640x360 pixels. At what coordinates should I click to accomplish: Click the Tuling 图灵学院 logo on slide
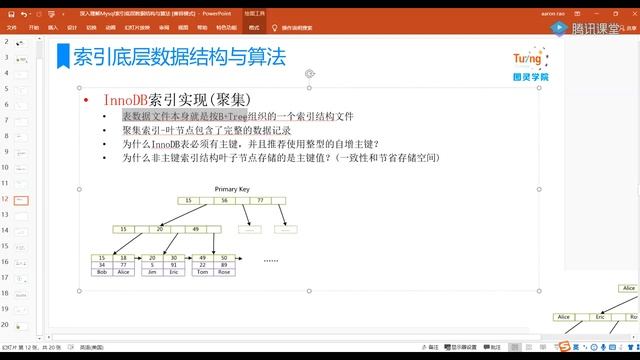(x=531, y=64)
